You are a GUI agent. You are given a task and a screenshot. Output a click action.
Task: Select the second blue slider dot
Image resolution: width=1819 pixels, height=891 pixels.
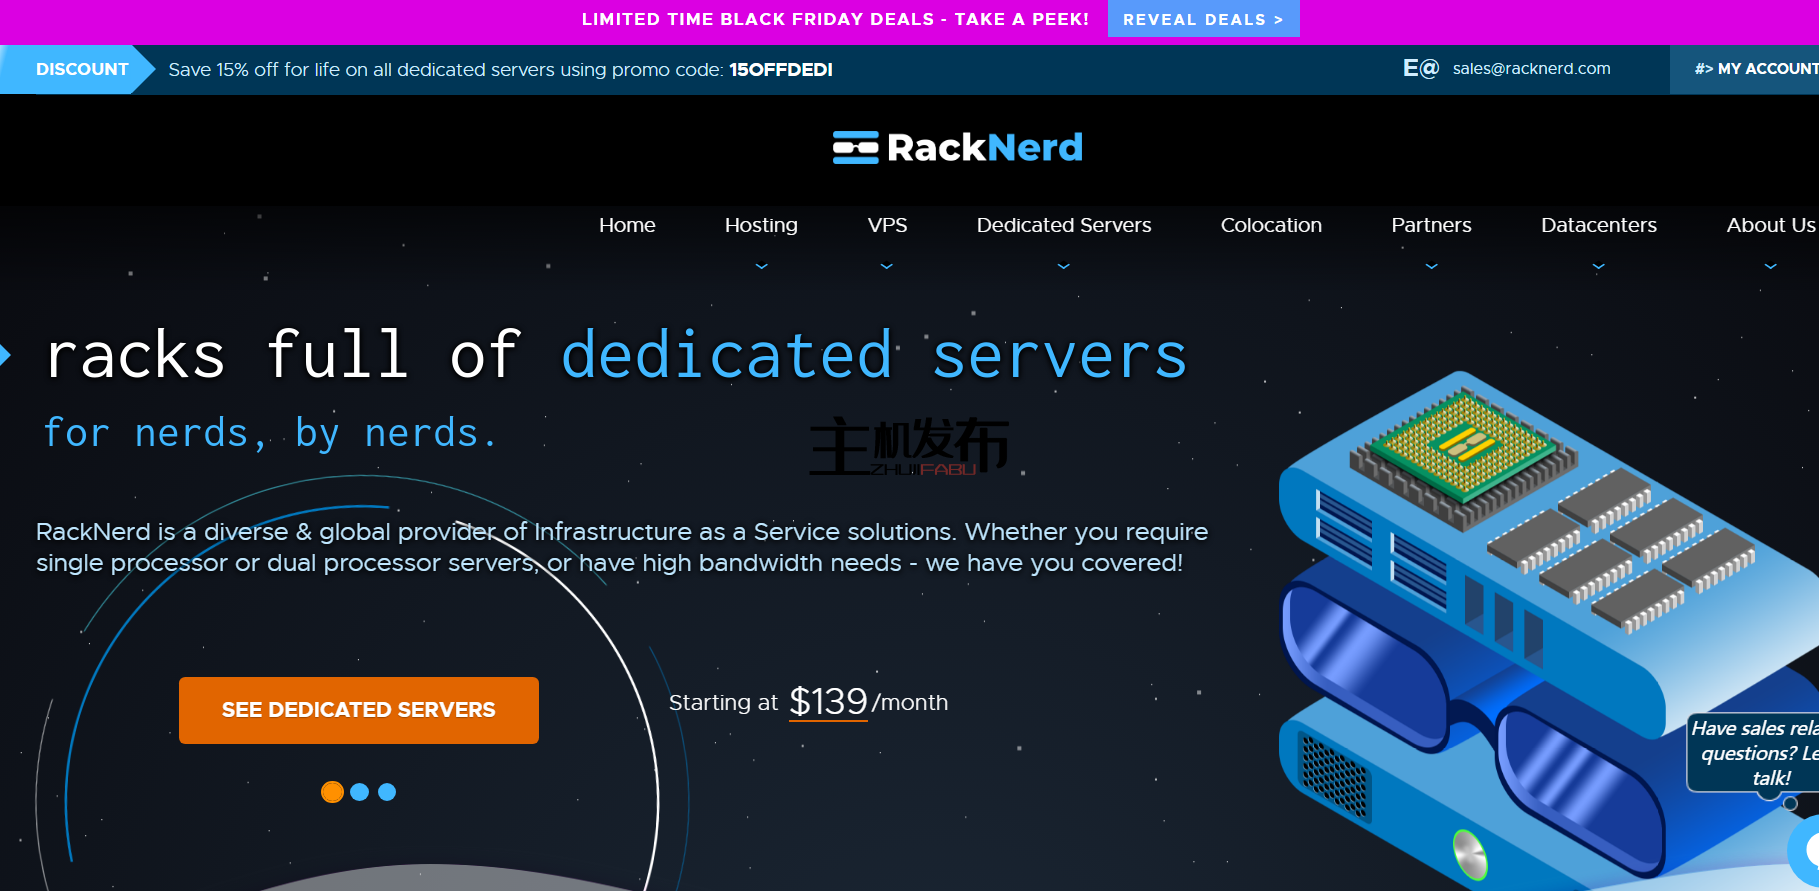click(360, 792)
